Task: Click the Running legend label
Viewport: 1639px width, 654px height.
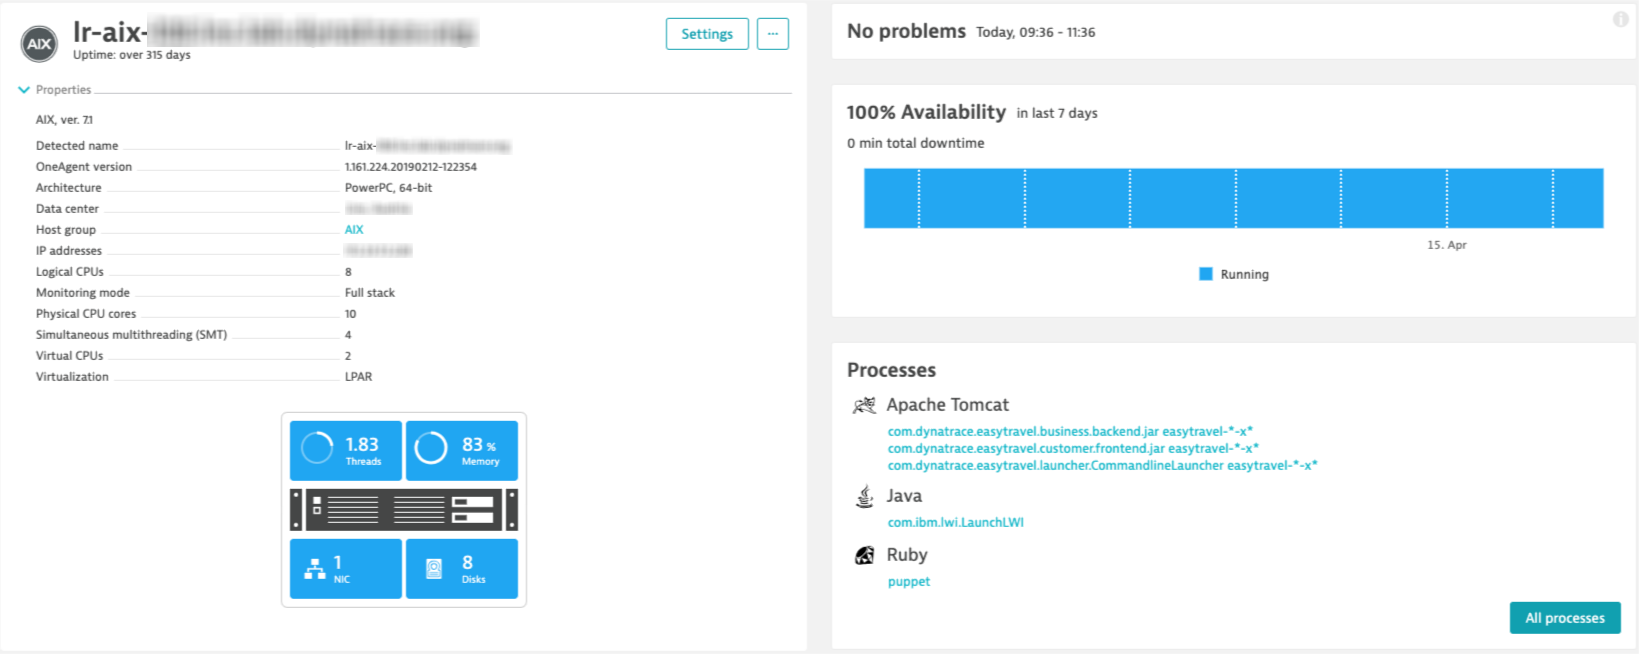Action: click(1245, 275)
